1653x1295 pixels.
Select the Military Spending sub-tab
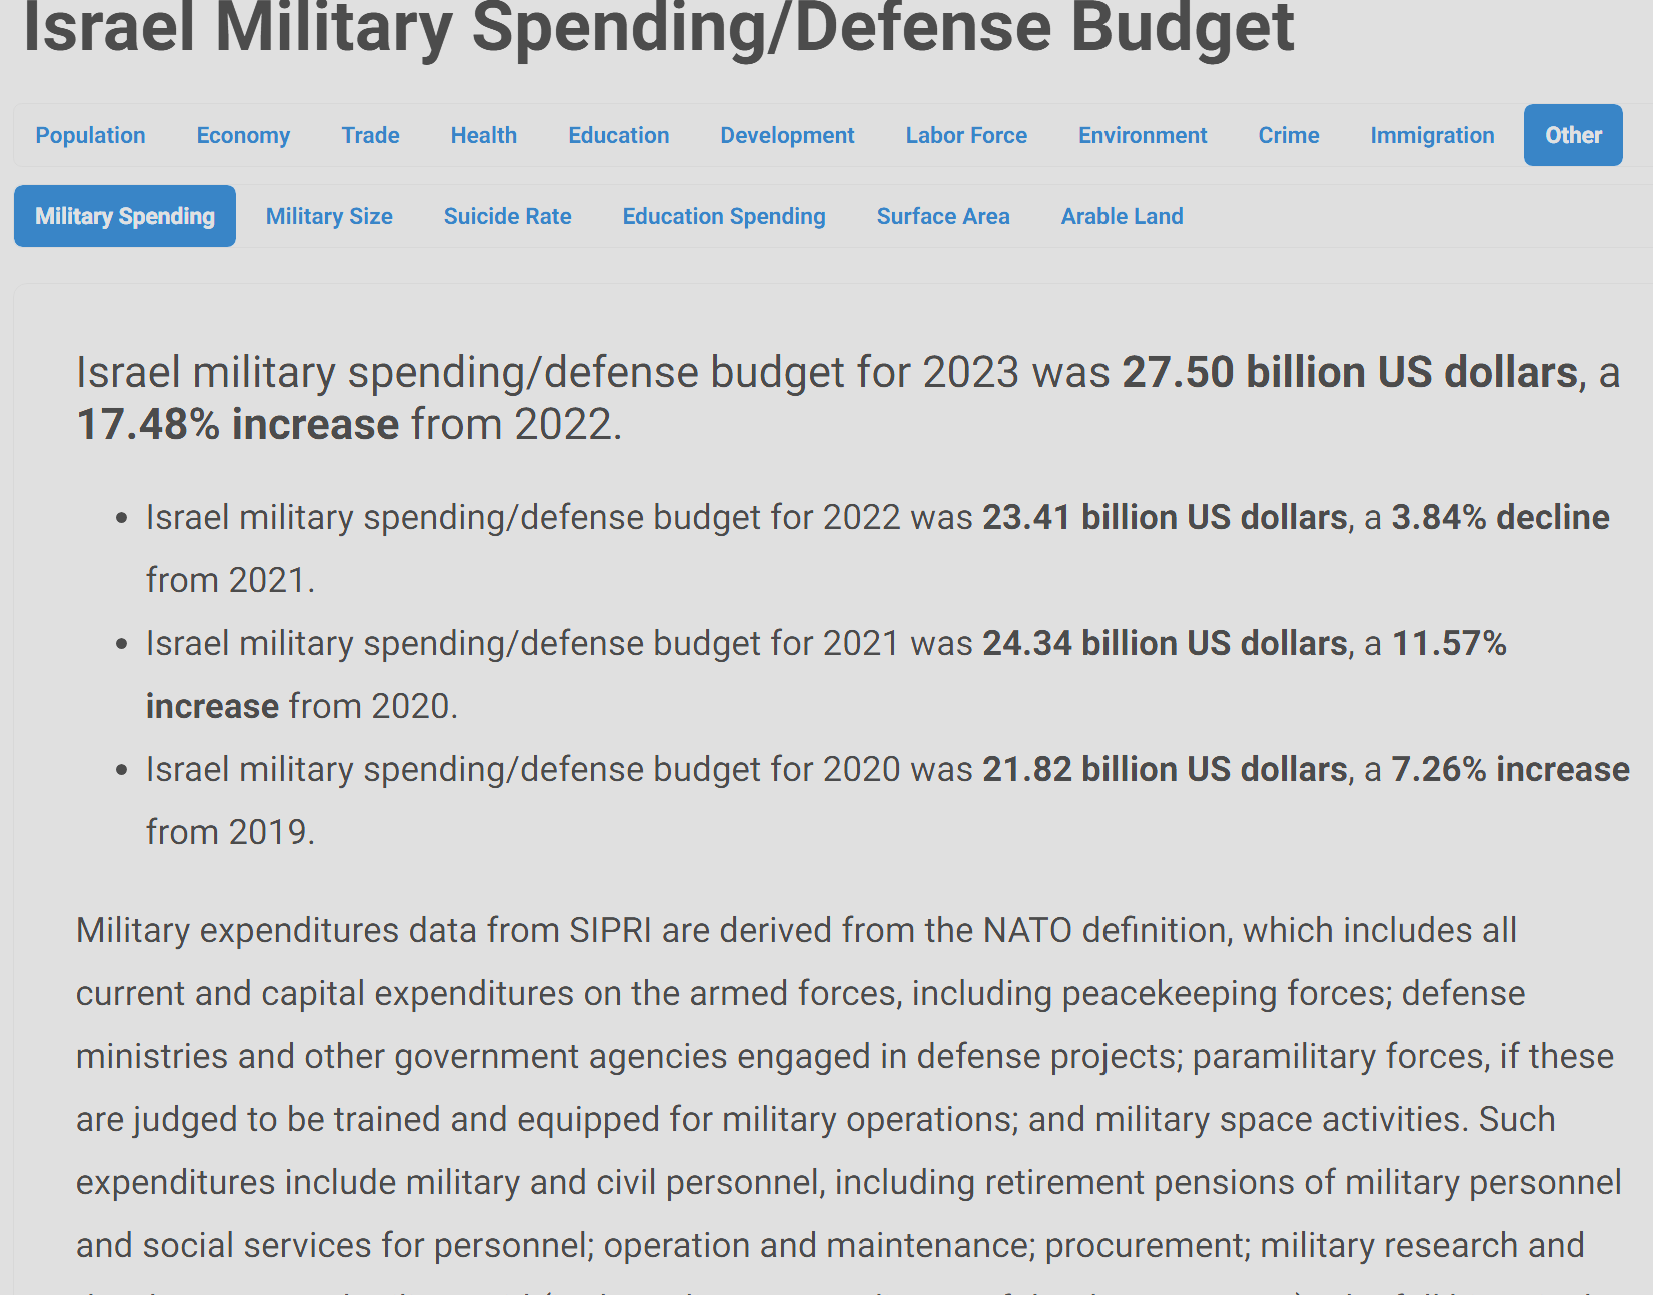coord(125,216)
